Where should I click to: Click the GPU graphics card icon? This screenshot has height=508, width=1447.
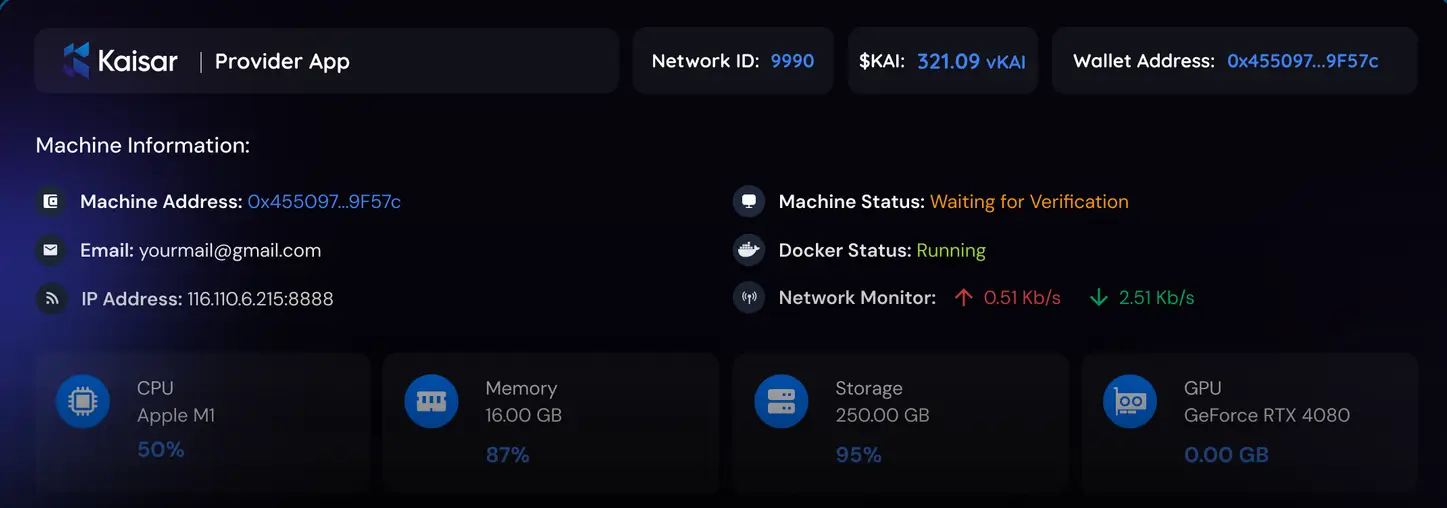click(x=1130, y=402)
